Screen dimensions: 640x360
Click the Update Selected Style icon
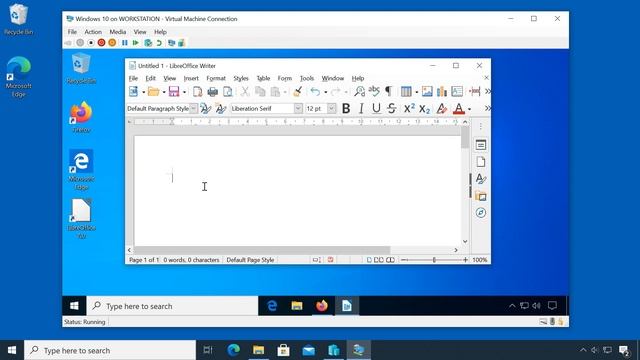[x=205, y=109]
